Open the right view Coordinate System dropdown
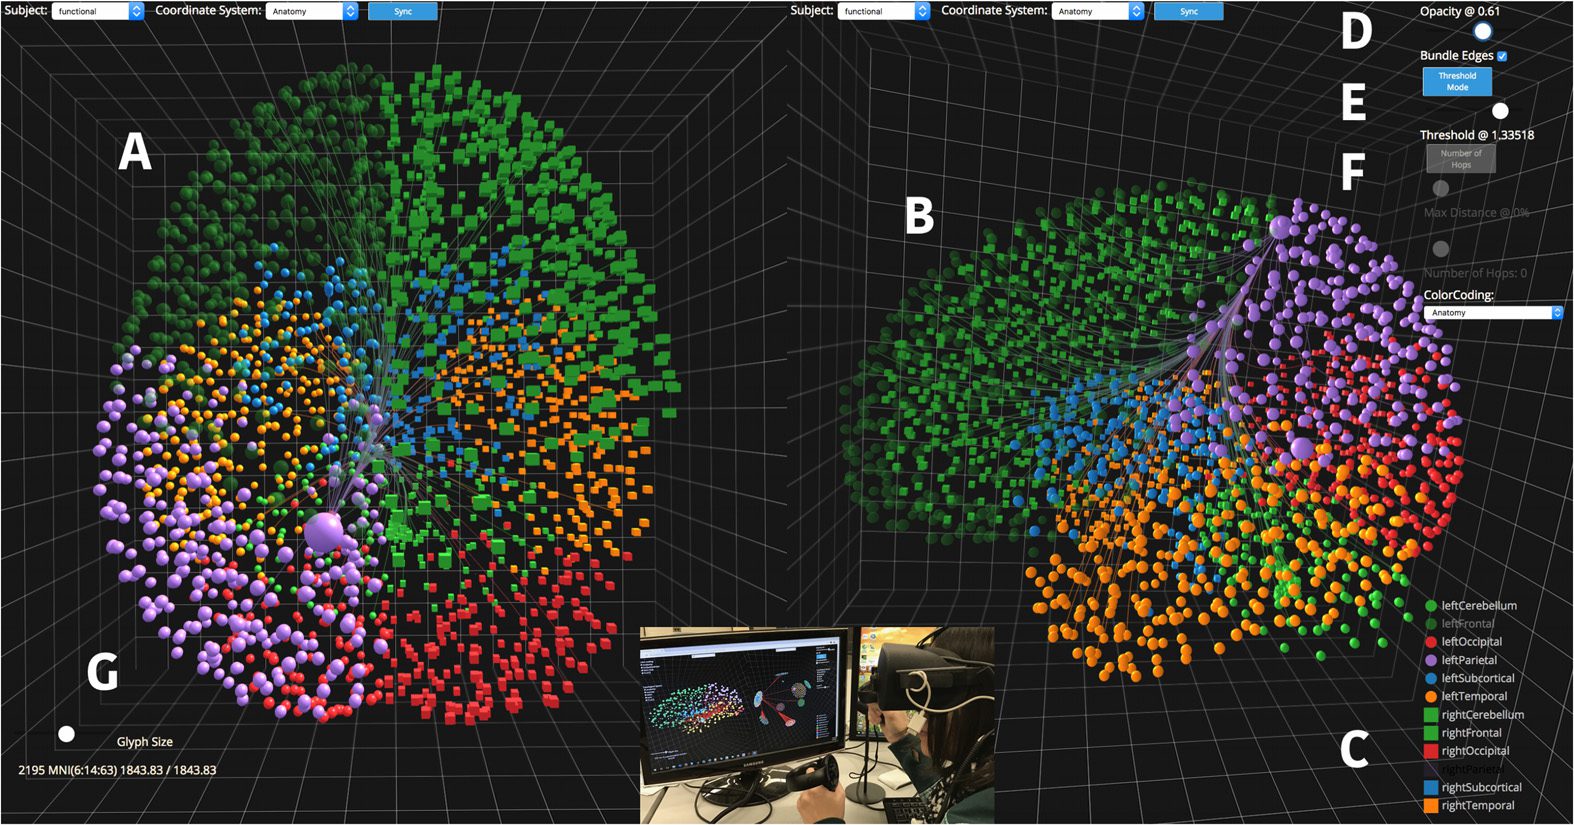 pos(1098,11)
